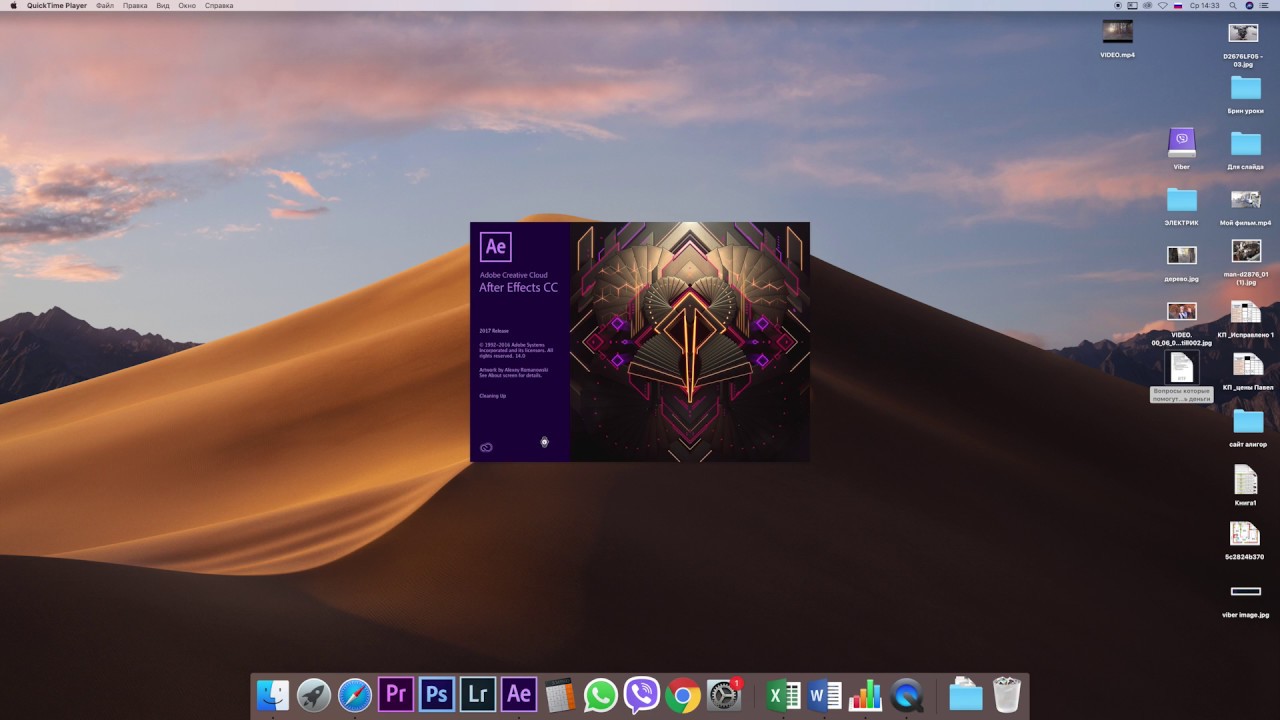Select Книга1 spreadsheet file
The image size is (1280, 720).
tap(1245, 479)
